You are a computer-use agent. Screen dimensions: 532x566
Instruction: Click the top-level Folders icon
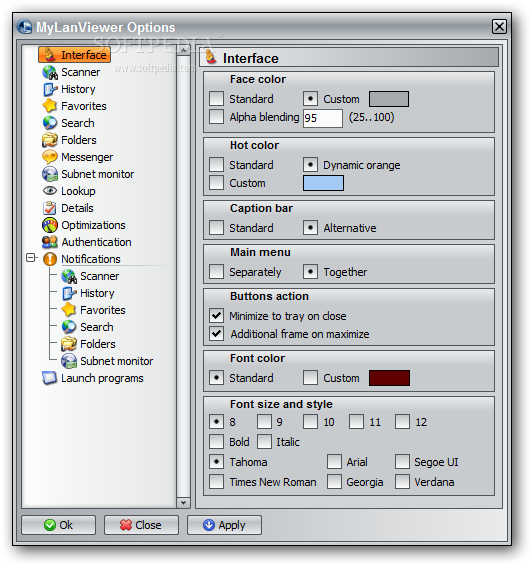pos(50,140)
